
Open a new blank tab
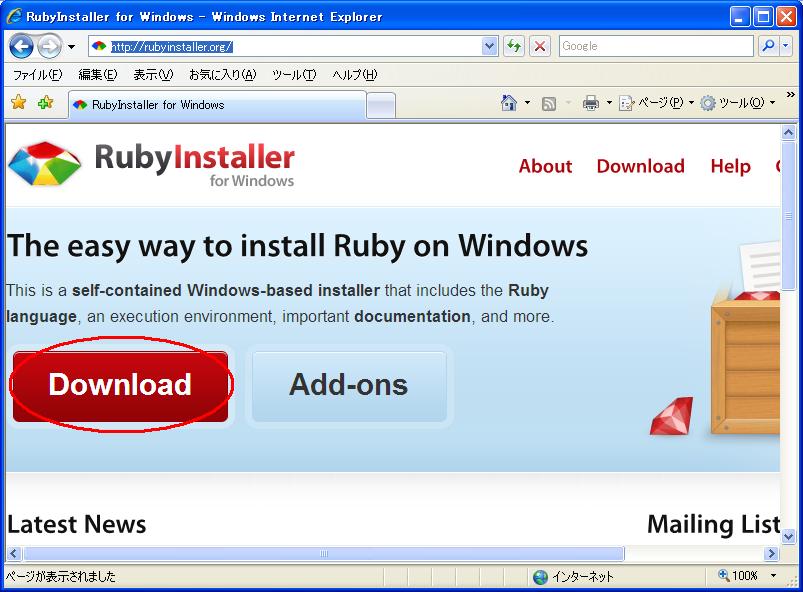381,105
